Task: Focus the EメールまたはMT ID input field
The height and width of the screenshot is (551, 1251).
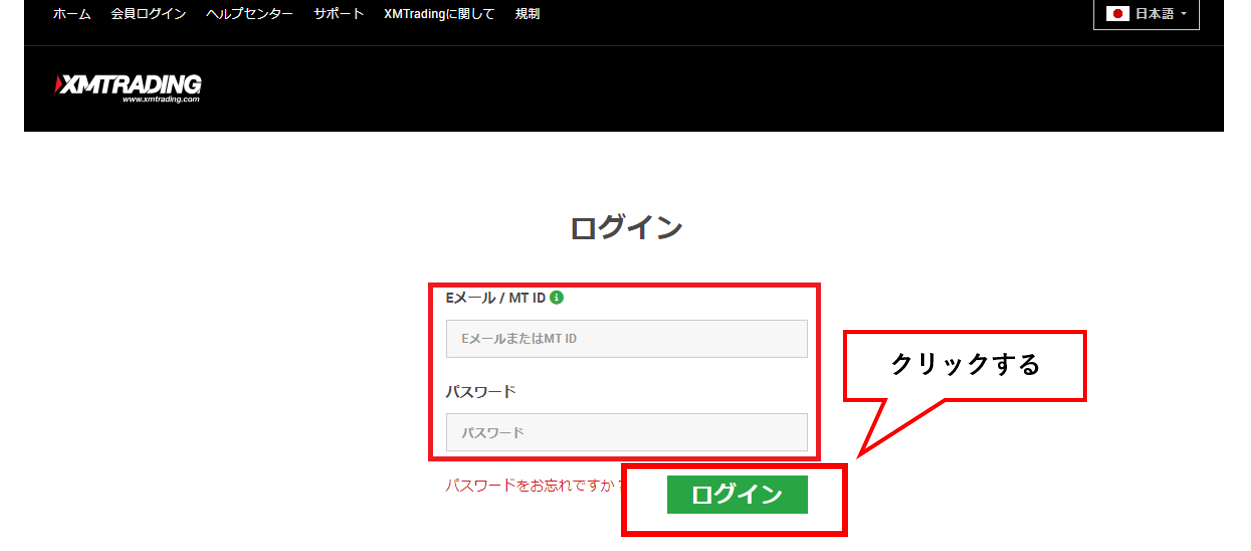Action: [626, 339]
